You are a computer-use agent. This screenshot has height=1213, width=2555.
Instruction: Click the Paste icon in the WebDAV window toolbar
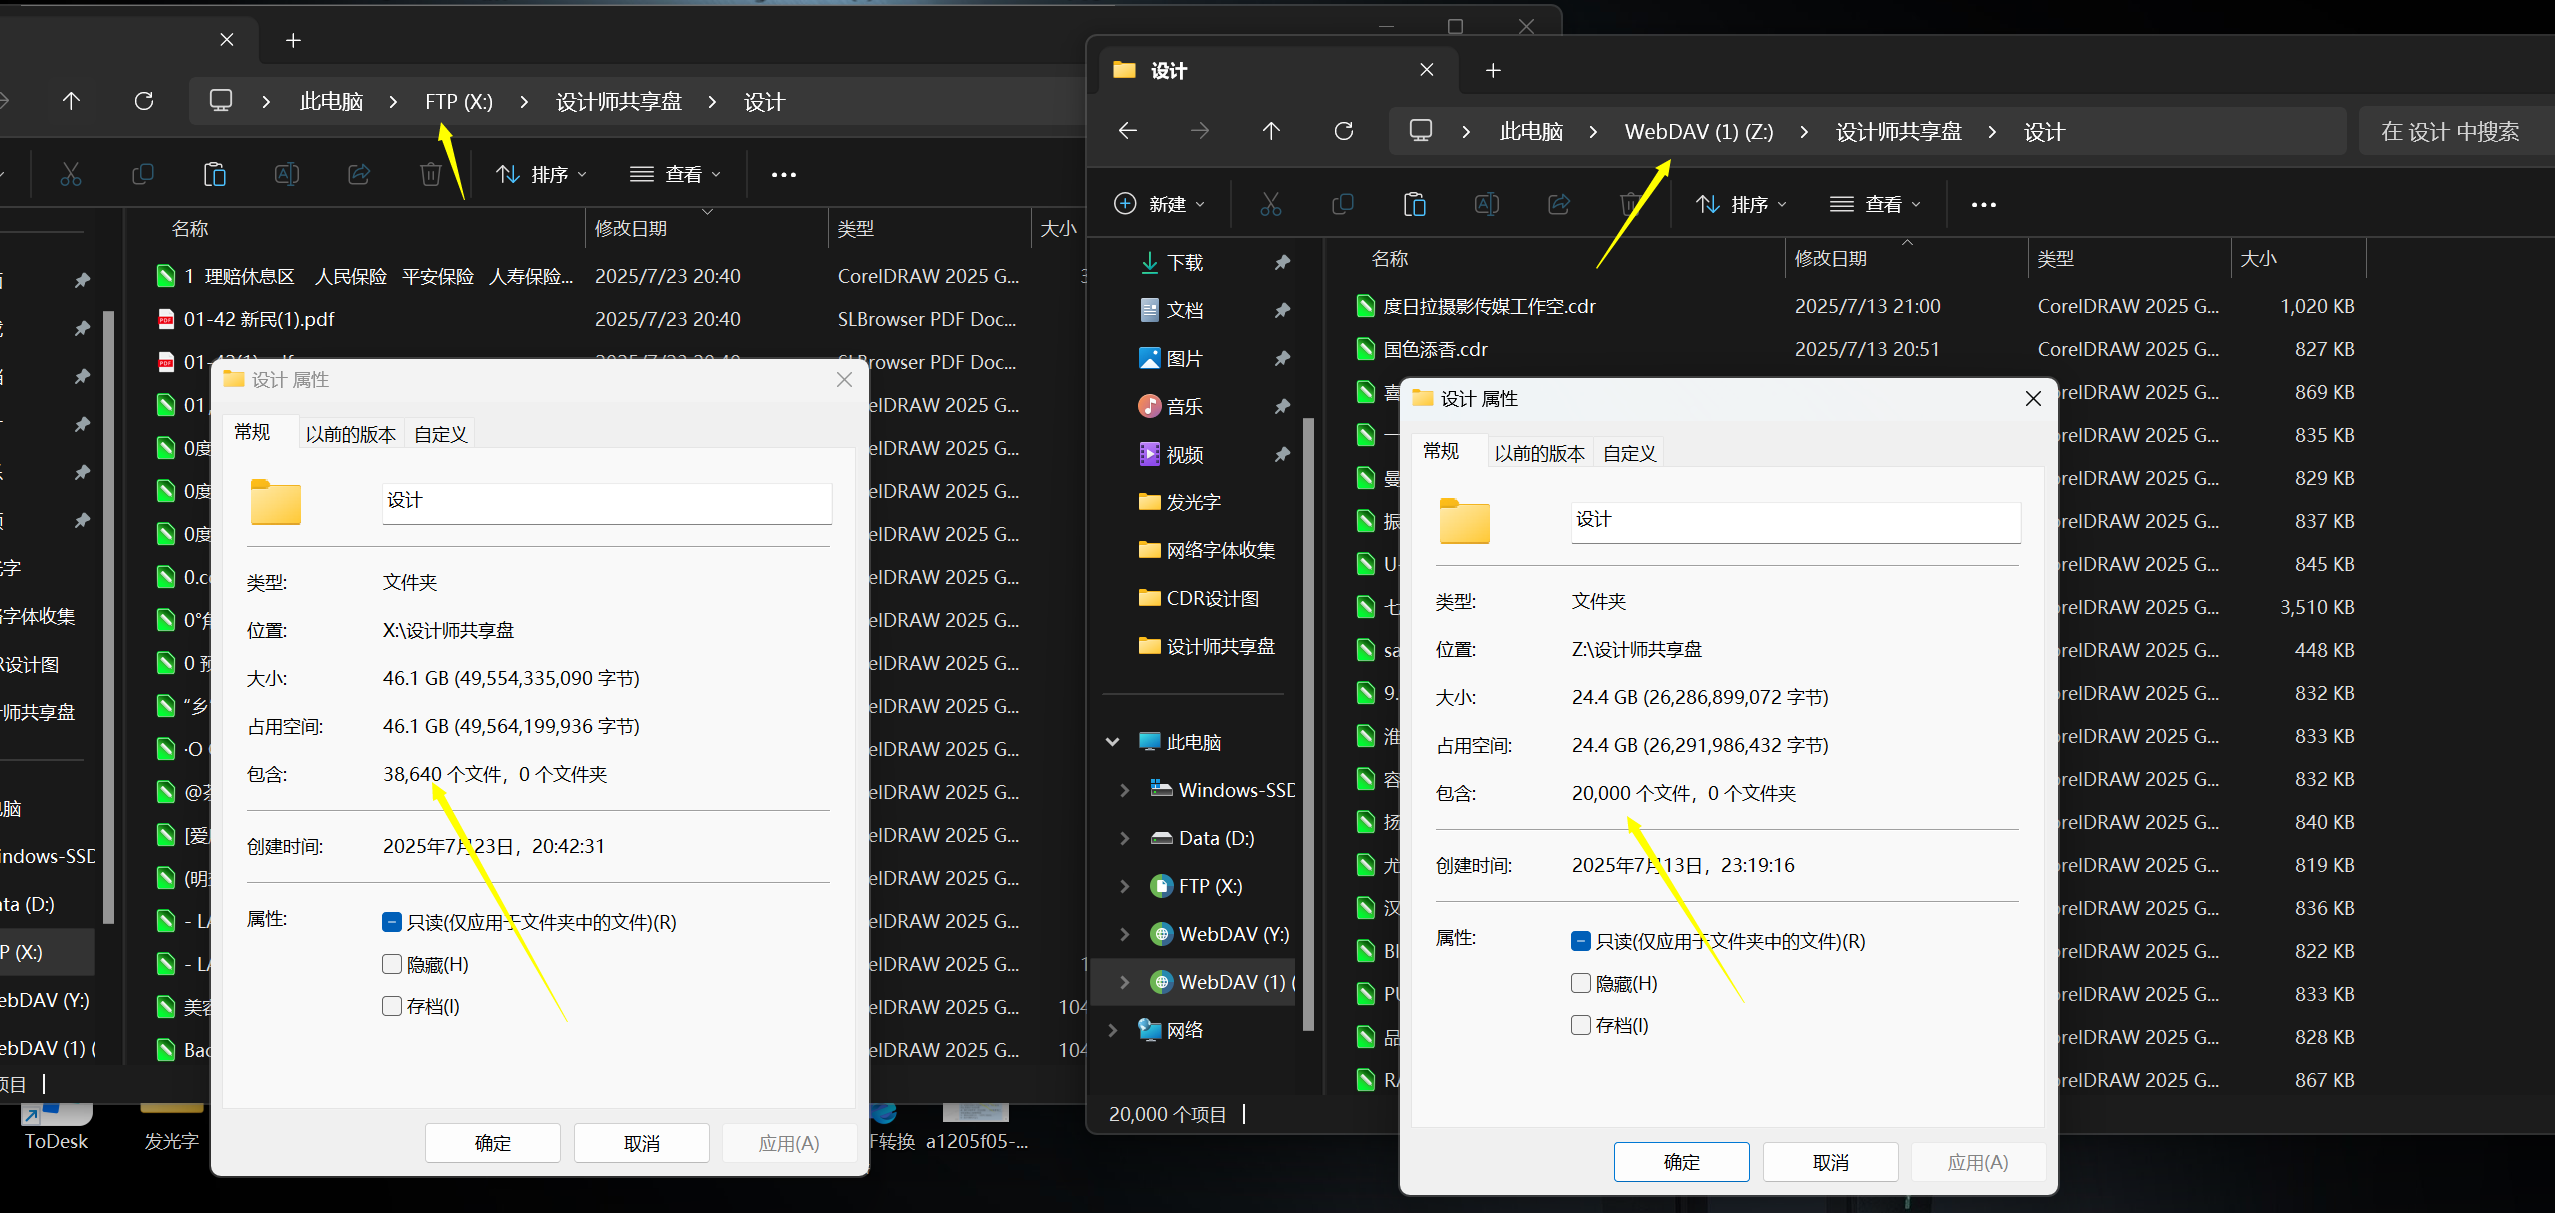1414,204
